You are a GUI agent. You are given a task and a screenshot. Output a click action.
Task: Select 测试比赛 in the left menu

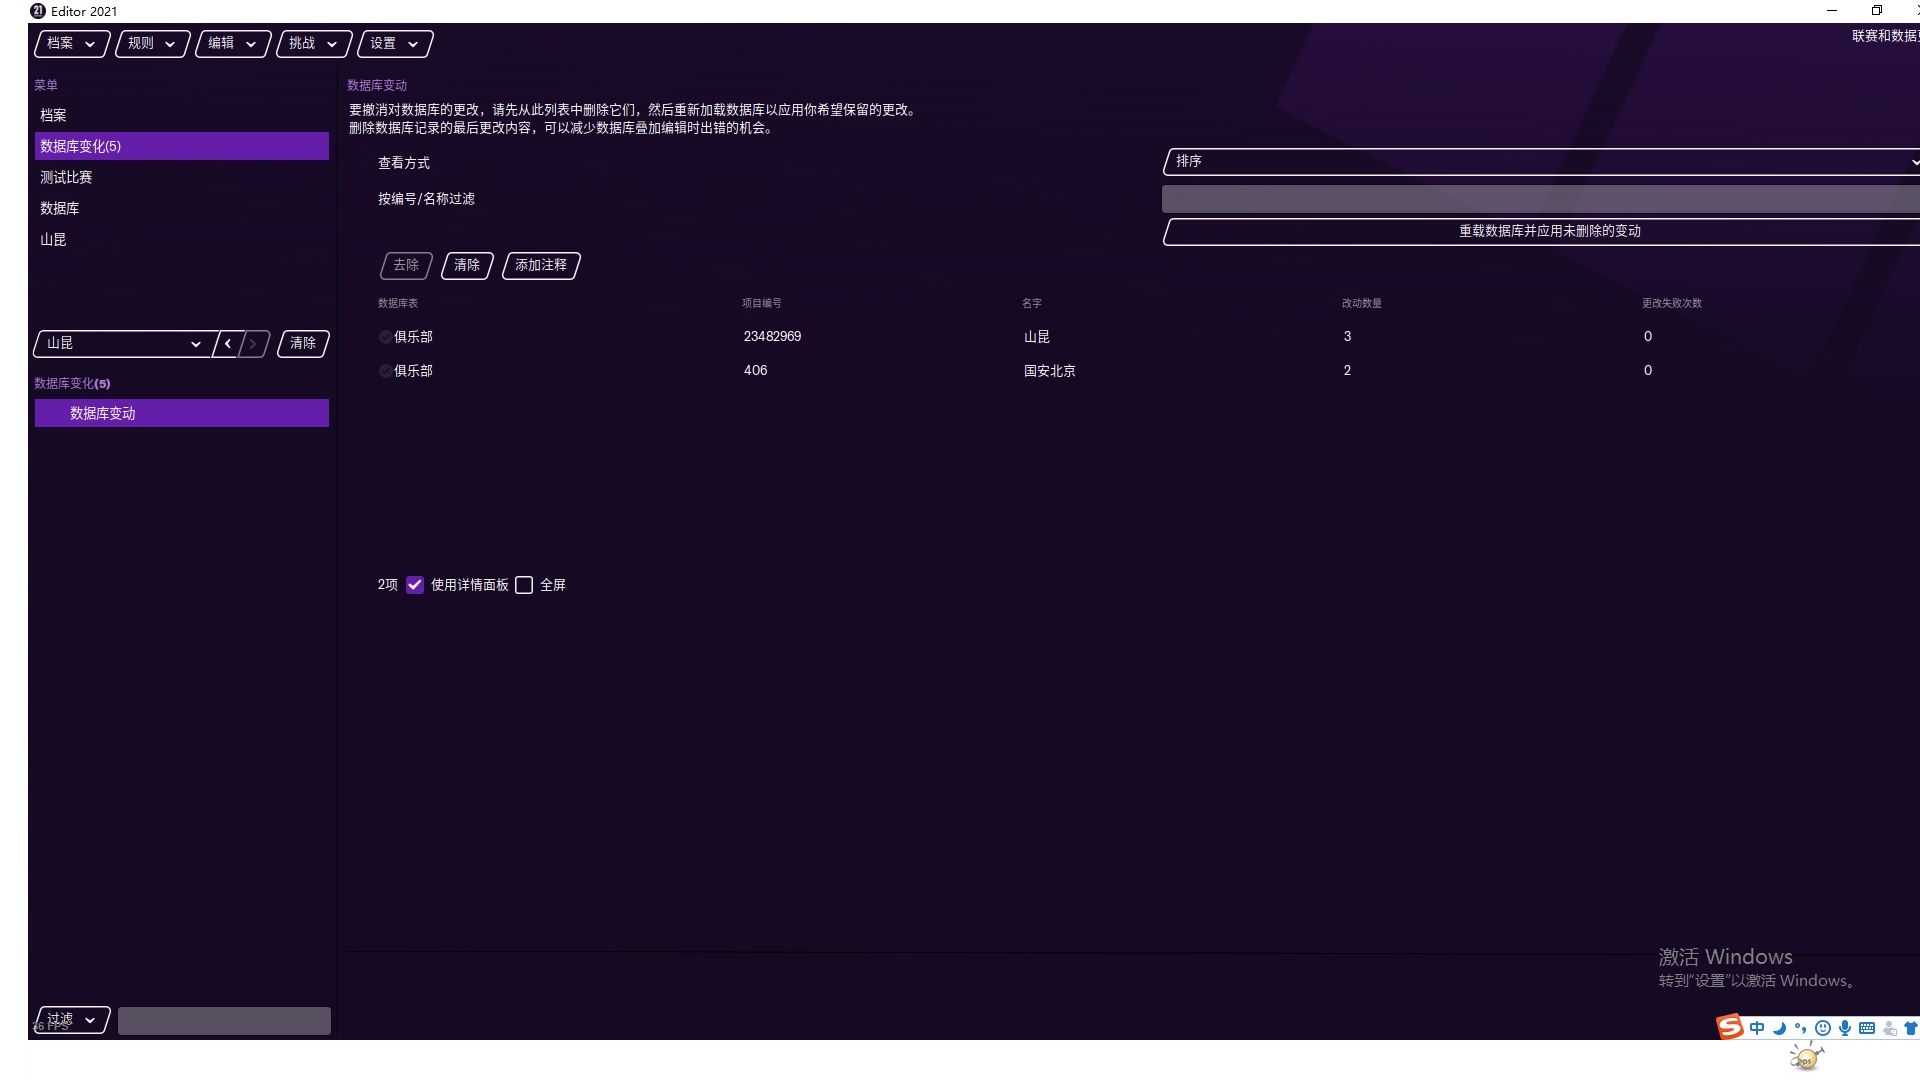point(66,178)
